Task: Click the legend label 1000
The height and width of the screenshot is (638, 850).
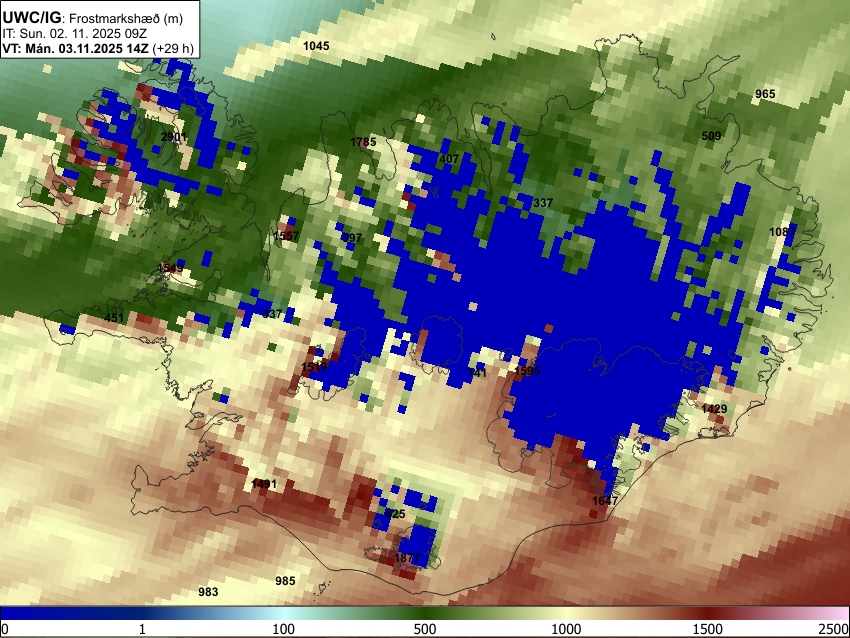Action: (x=566, y=629)
